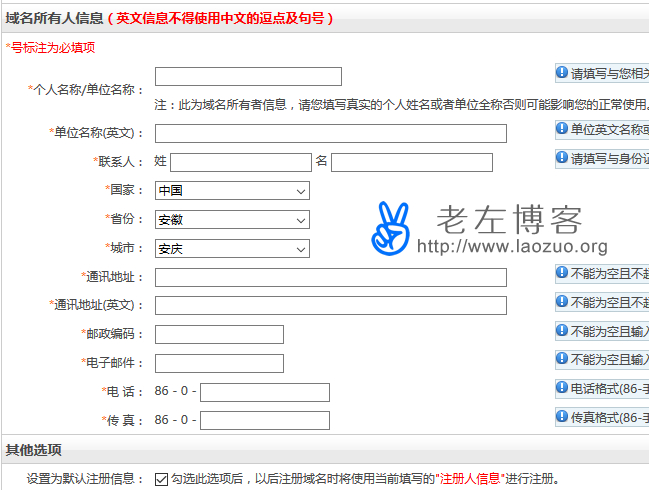Click the 电话 number input field
Screen dimensions: 649x490
point(264,392)
